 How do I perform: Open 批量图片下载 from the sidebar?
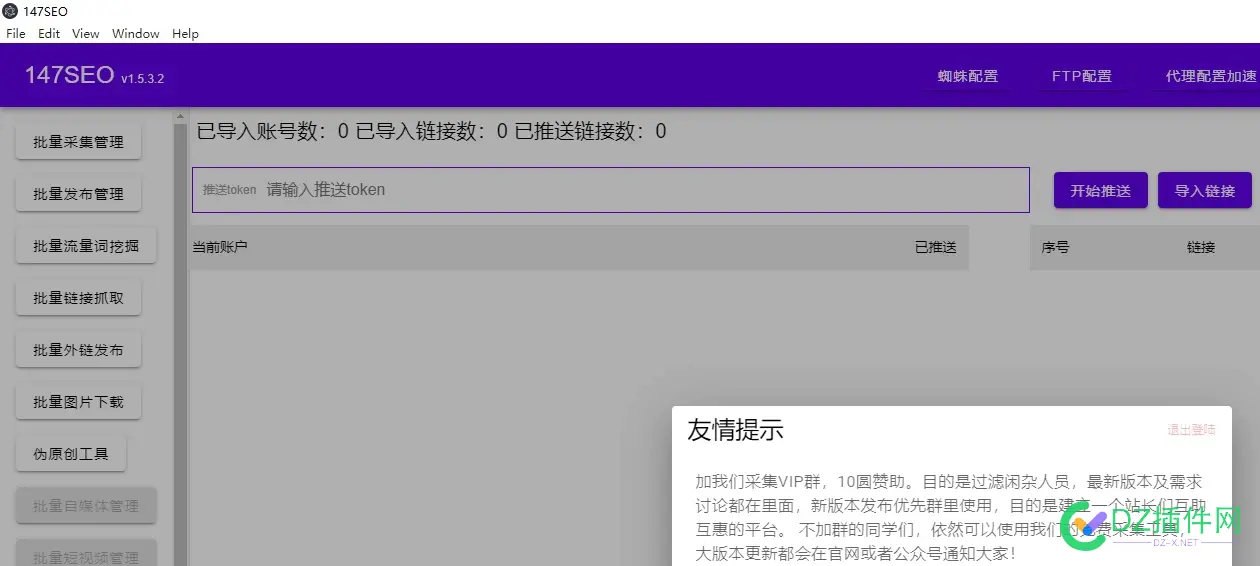(x=78, y=402)
